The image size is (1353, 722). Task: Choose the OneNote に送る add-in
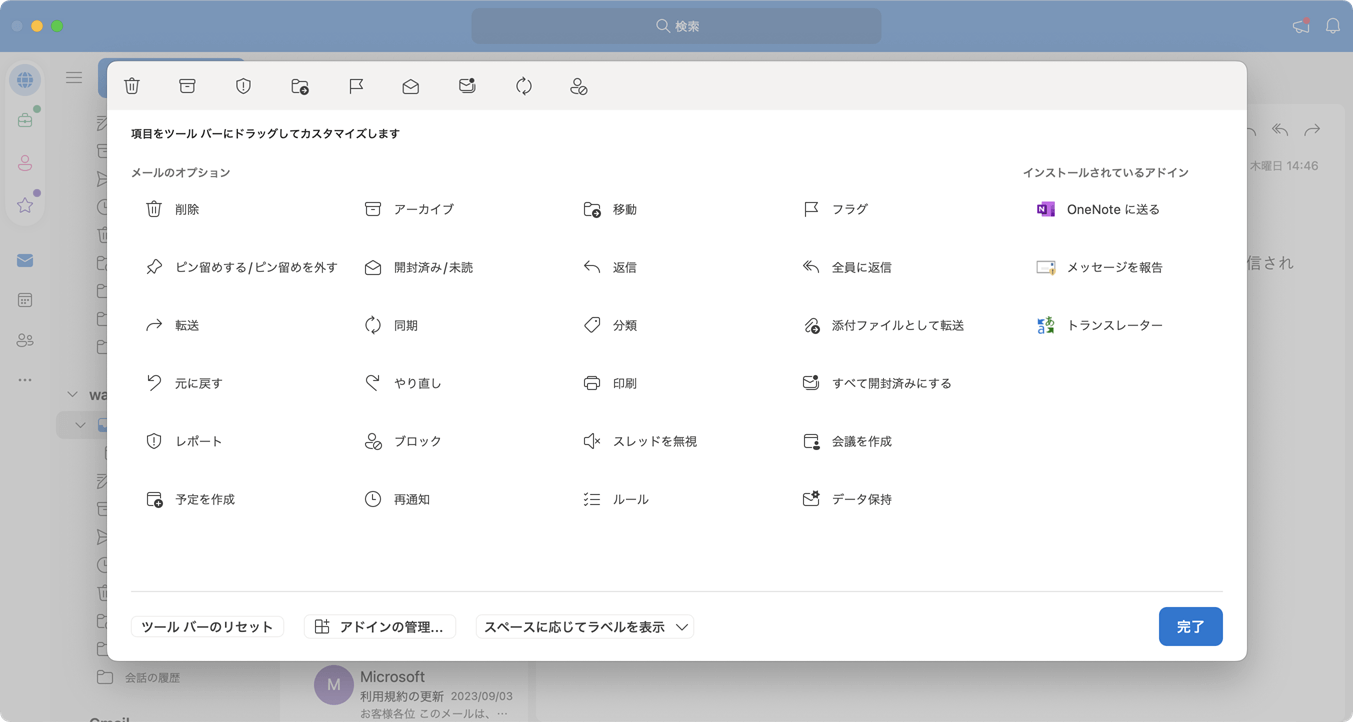click(x=1098, y=209)
